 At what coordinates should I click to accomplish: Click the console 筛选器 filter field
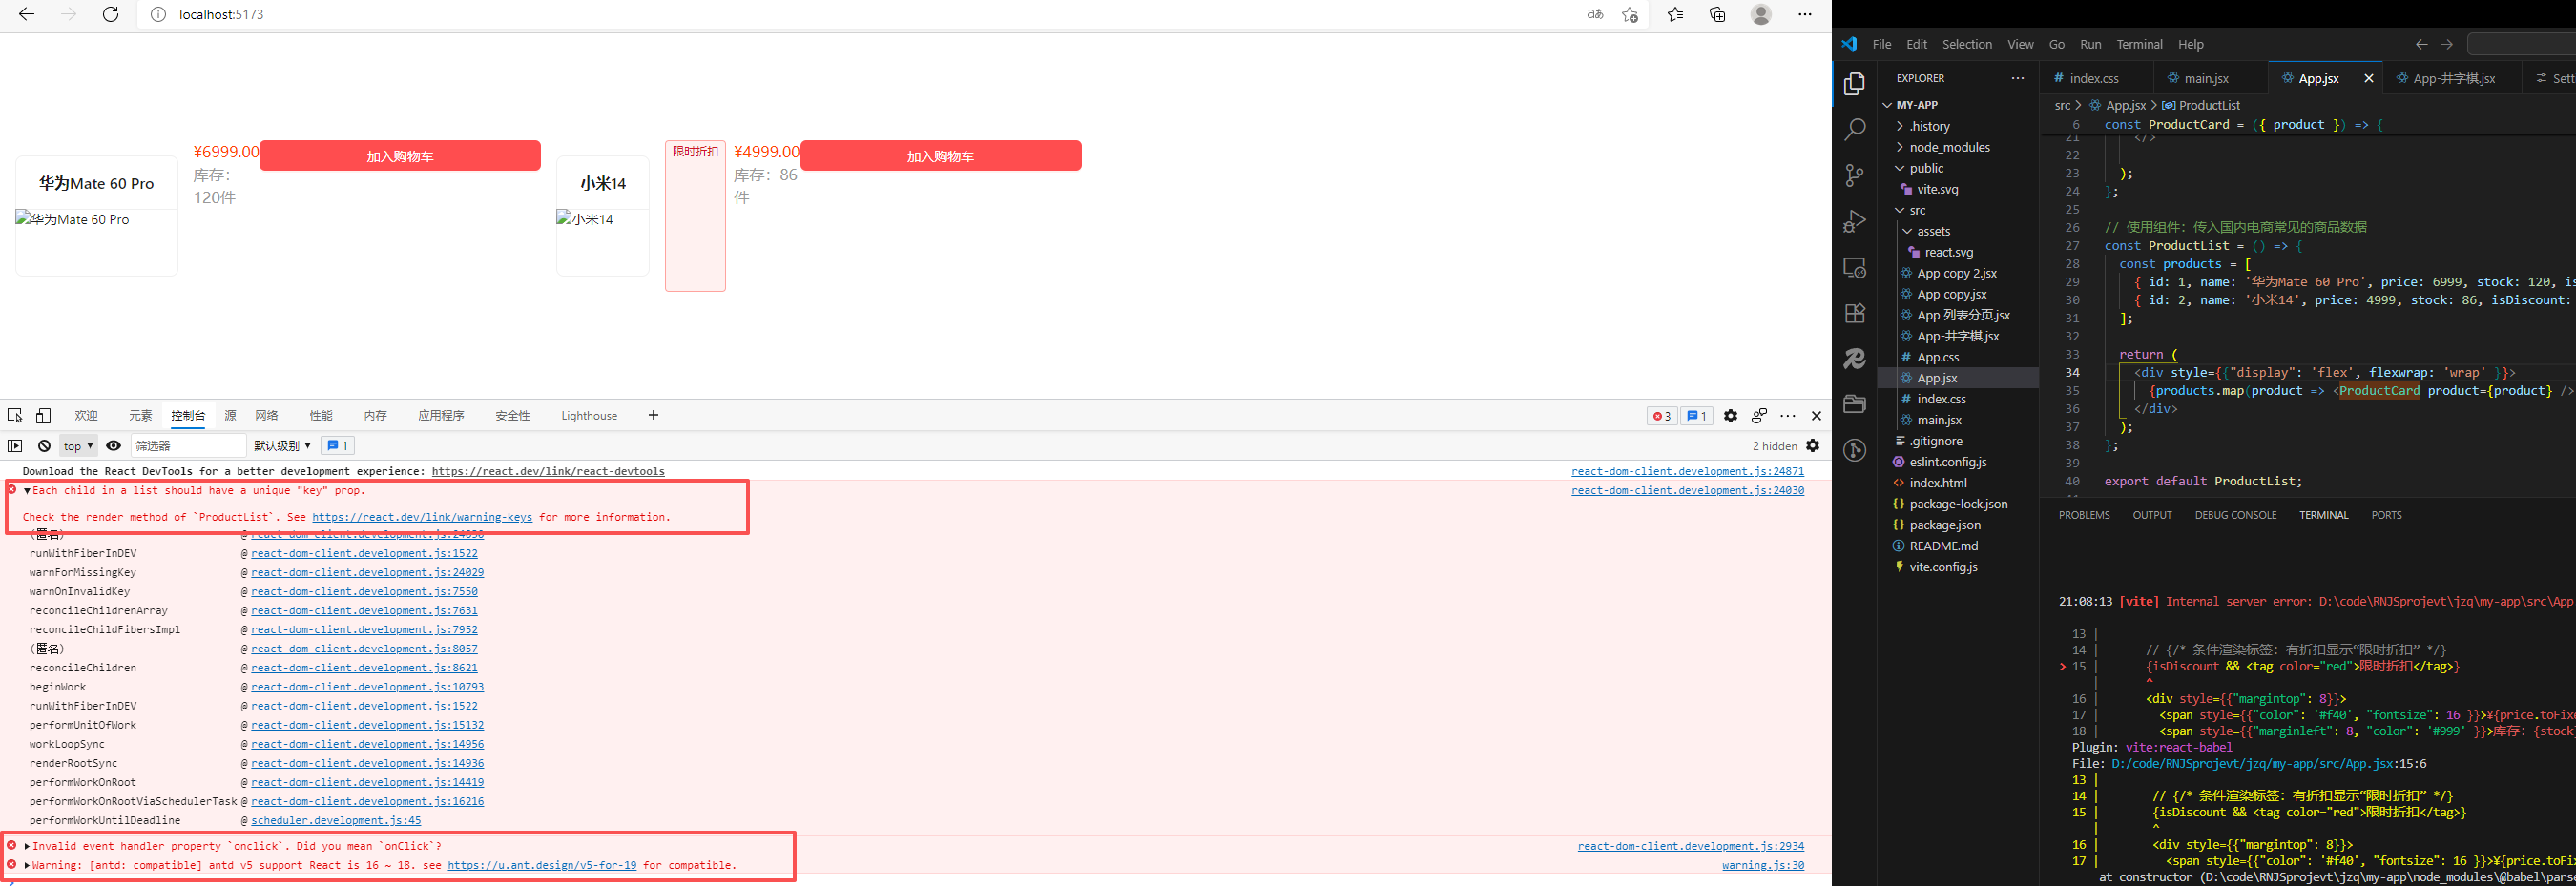188,446
